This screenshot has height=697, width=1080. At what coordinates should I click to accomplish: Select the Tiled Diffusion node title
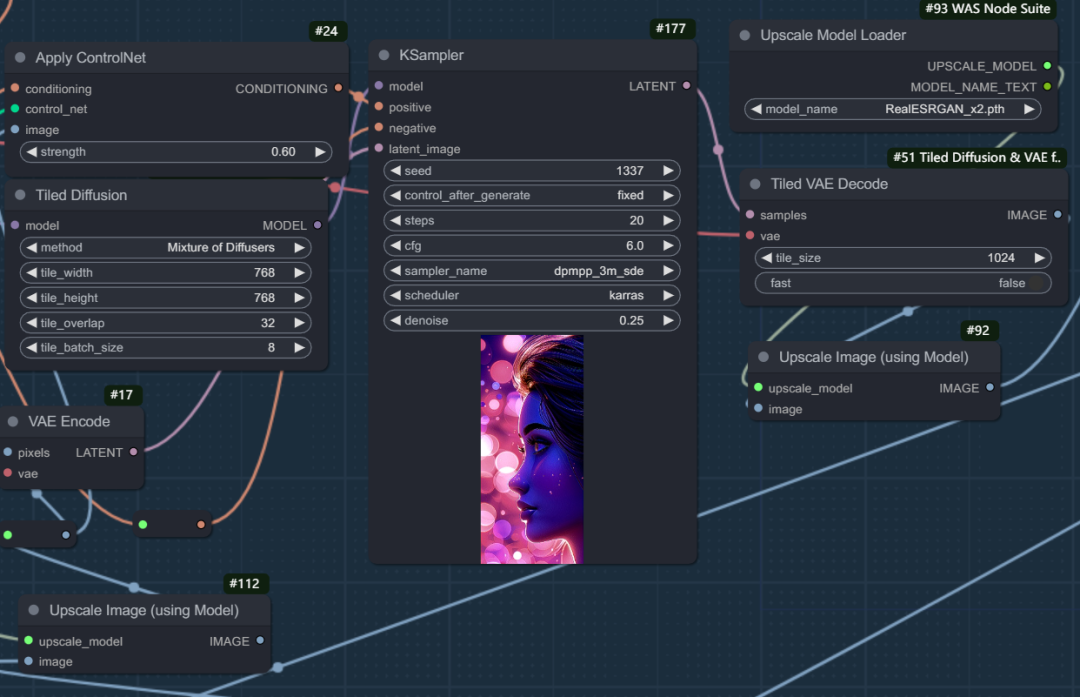coord(81,195)
